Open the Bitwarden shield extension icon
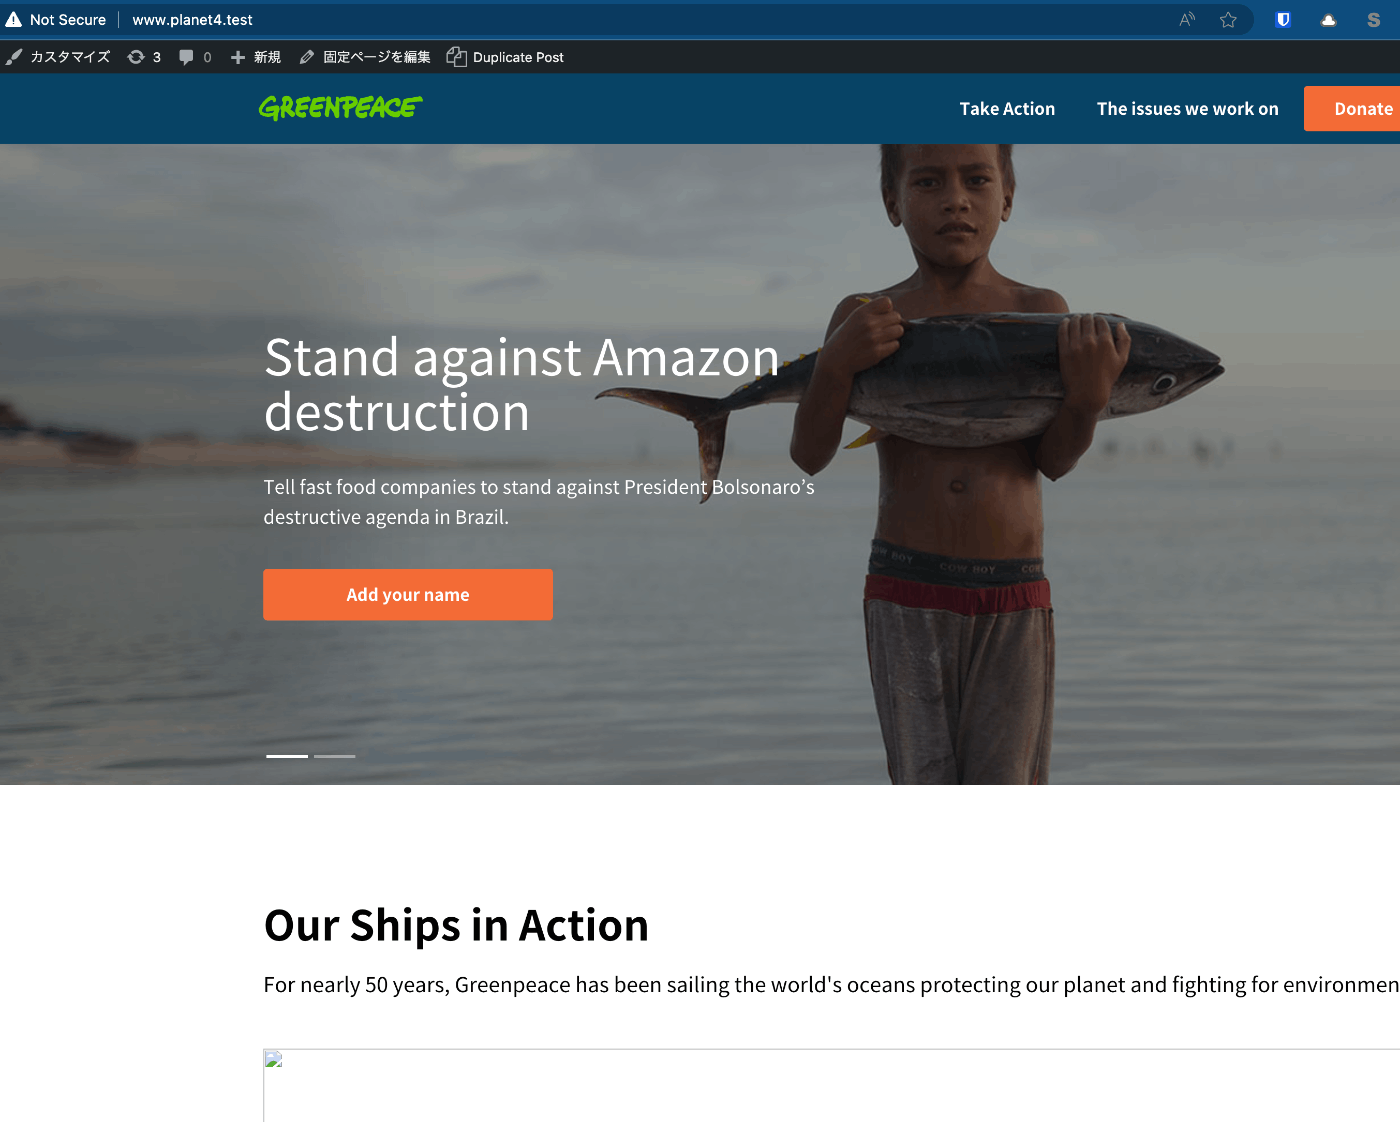 point(1283,20)
